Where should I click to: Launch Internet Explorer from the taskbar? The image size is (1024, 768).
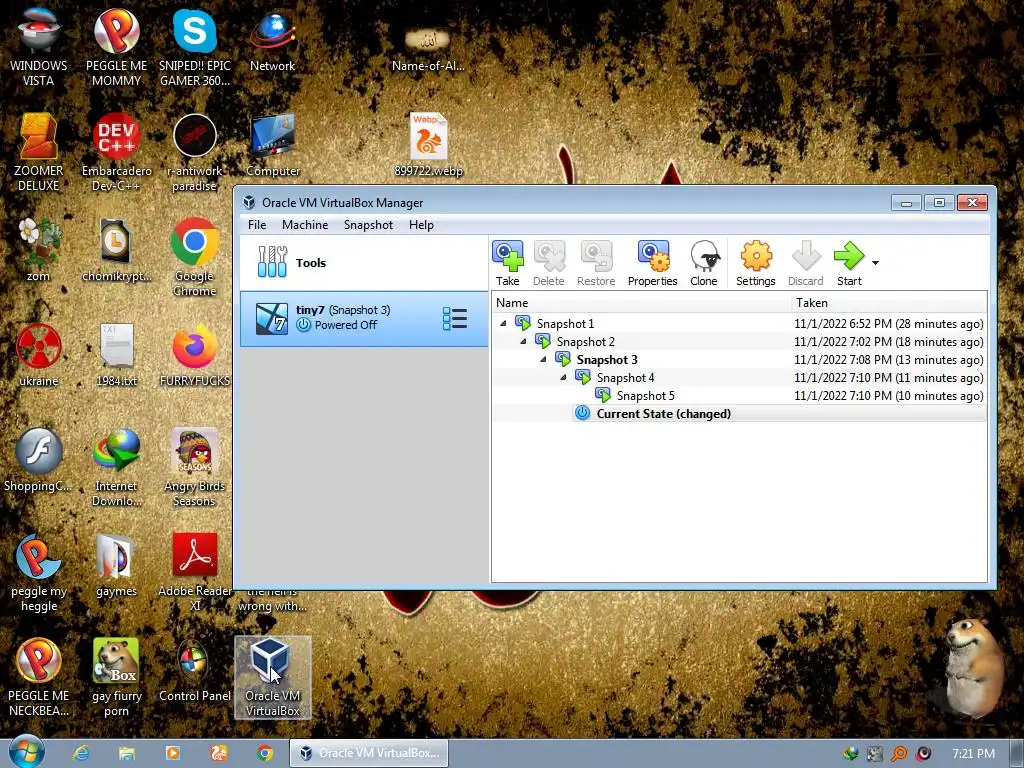81,753
